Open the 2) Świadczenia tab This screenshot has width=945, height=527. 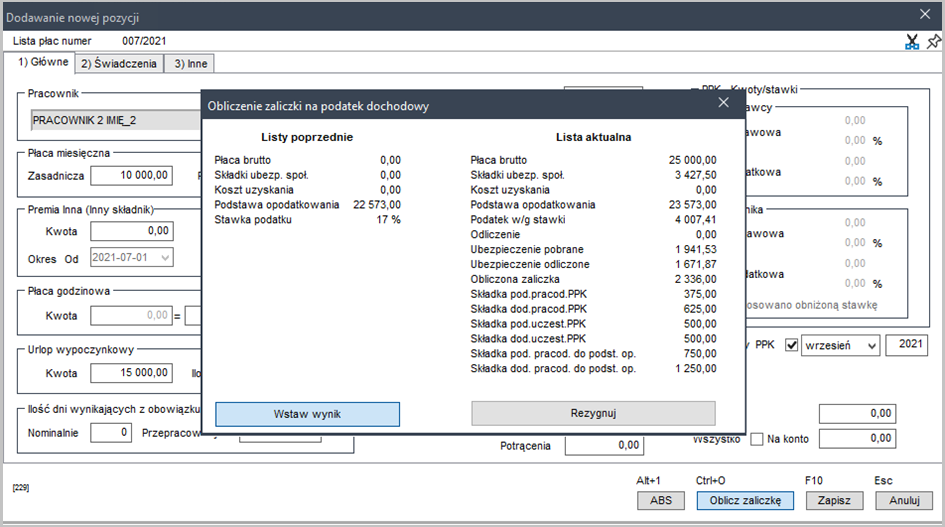[119, 63]
